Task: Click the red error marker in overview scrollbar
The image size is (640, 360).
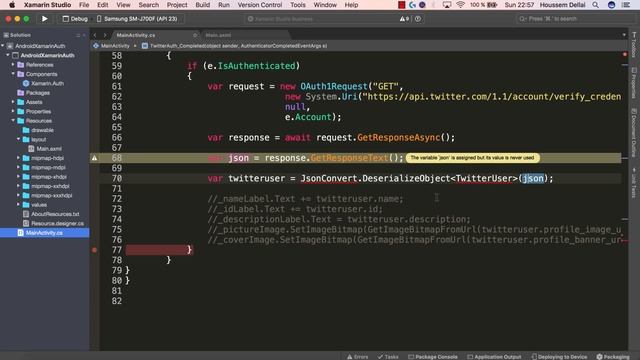Action: (x=624, y=54)
